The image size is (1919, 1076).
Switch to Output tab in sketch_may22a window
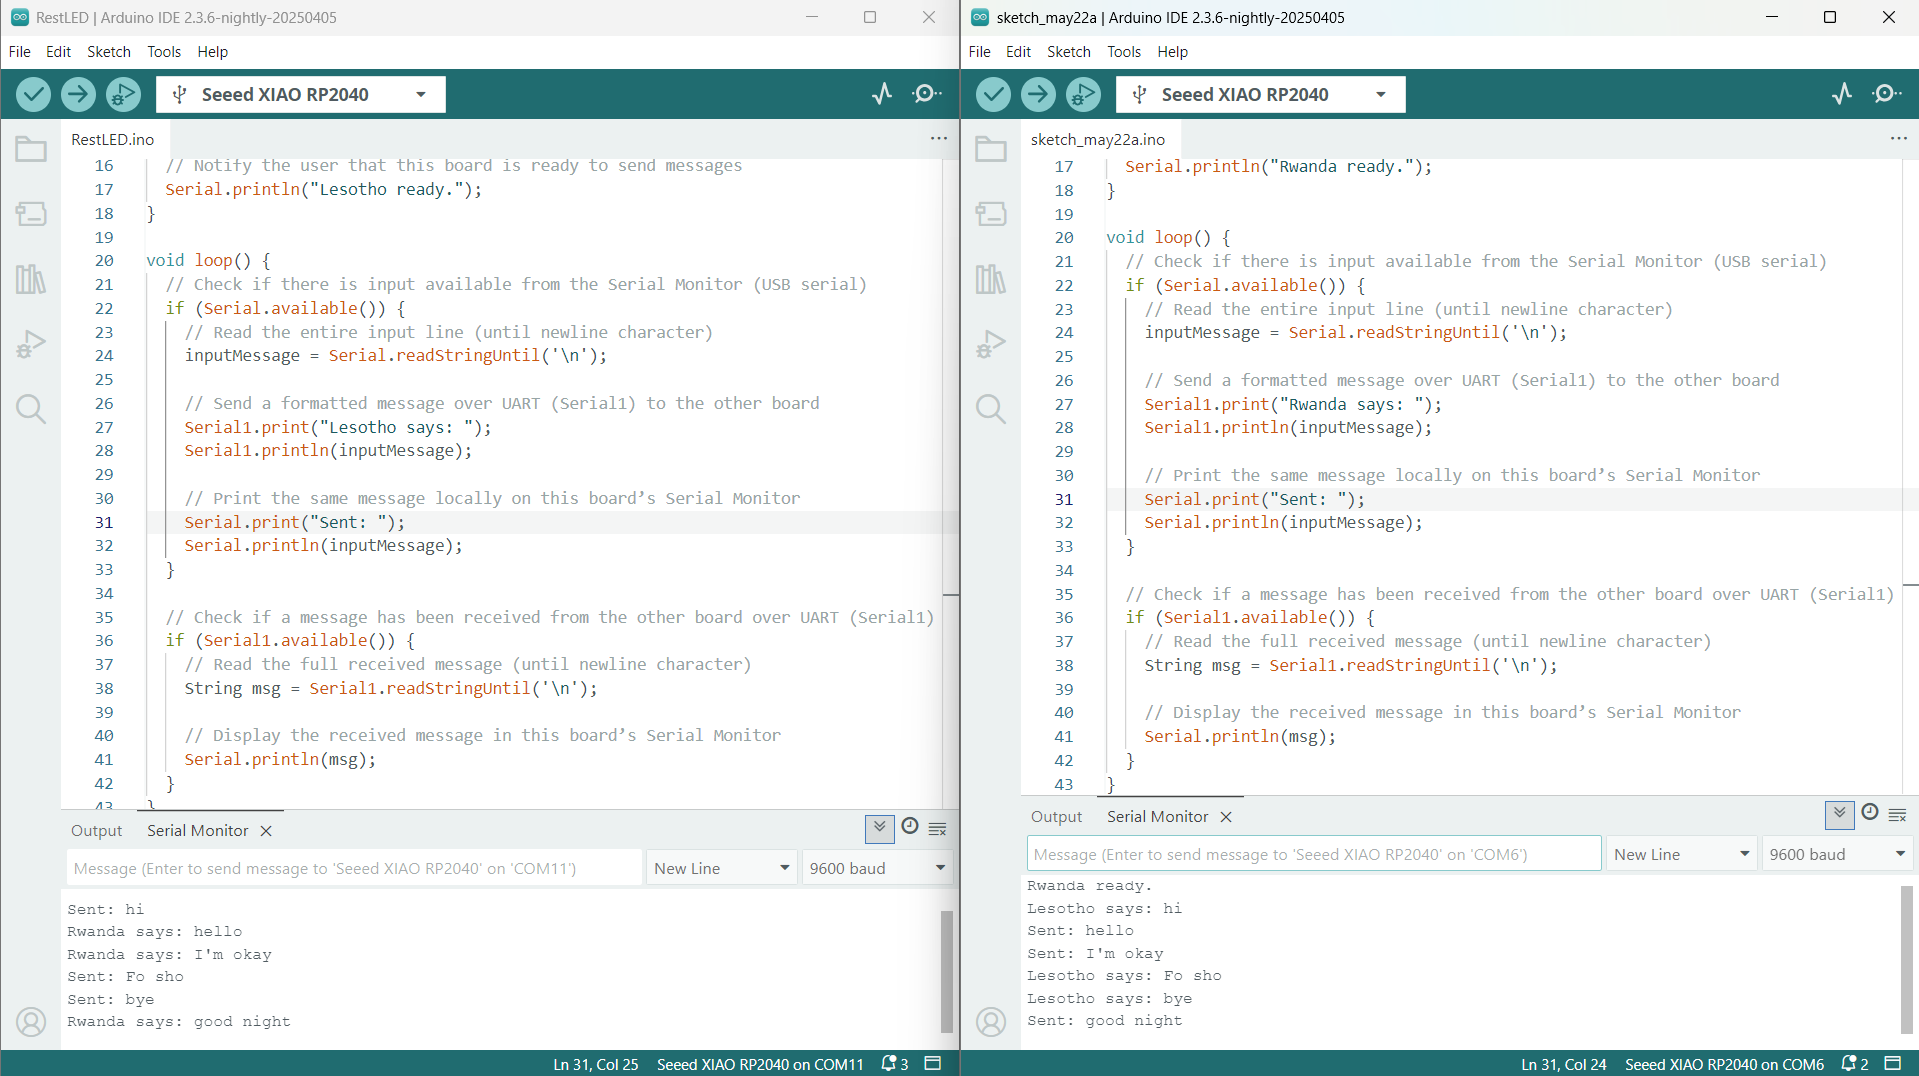[x=1056, y=816]
